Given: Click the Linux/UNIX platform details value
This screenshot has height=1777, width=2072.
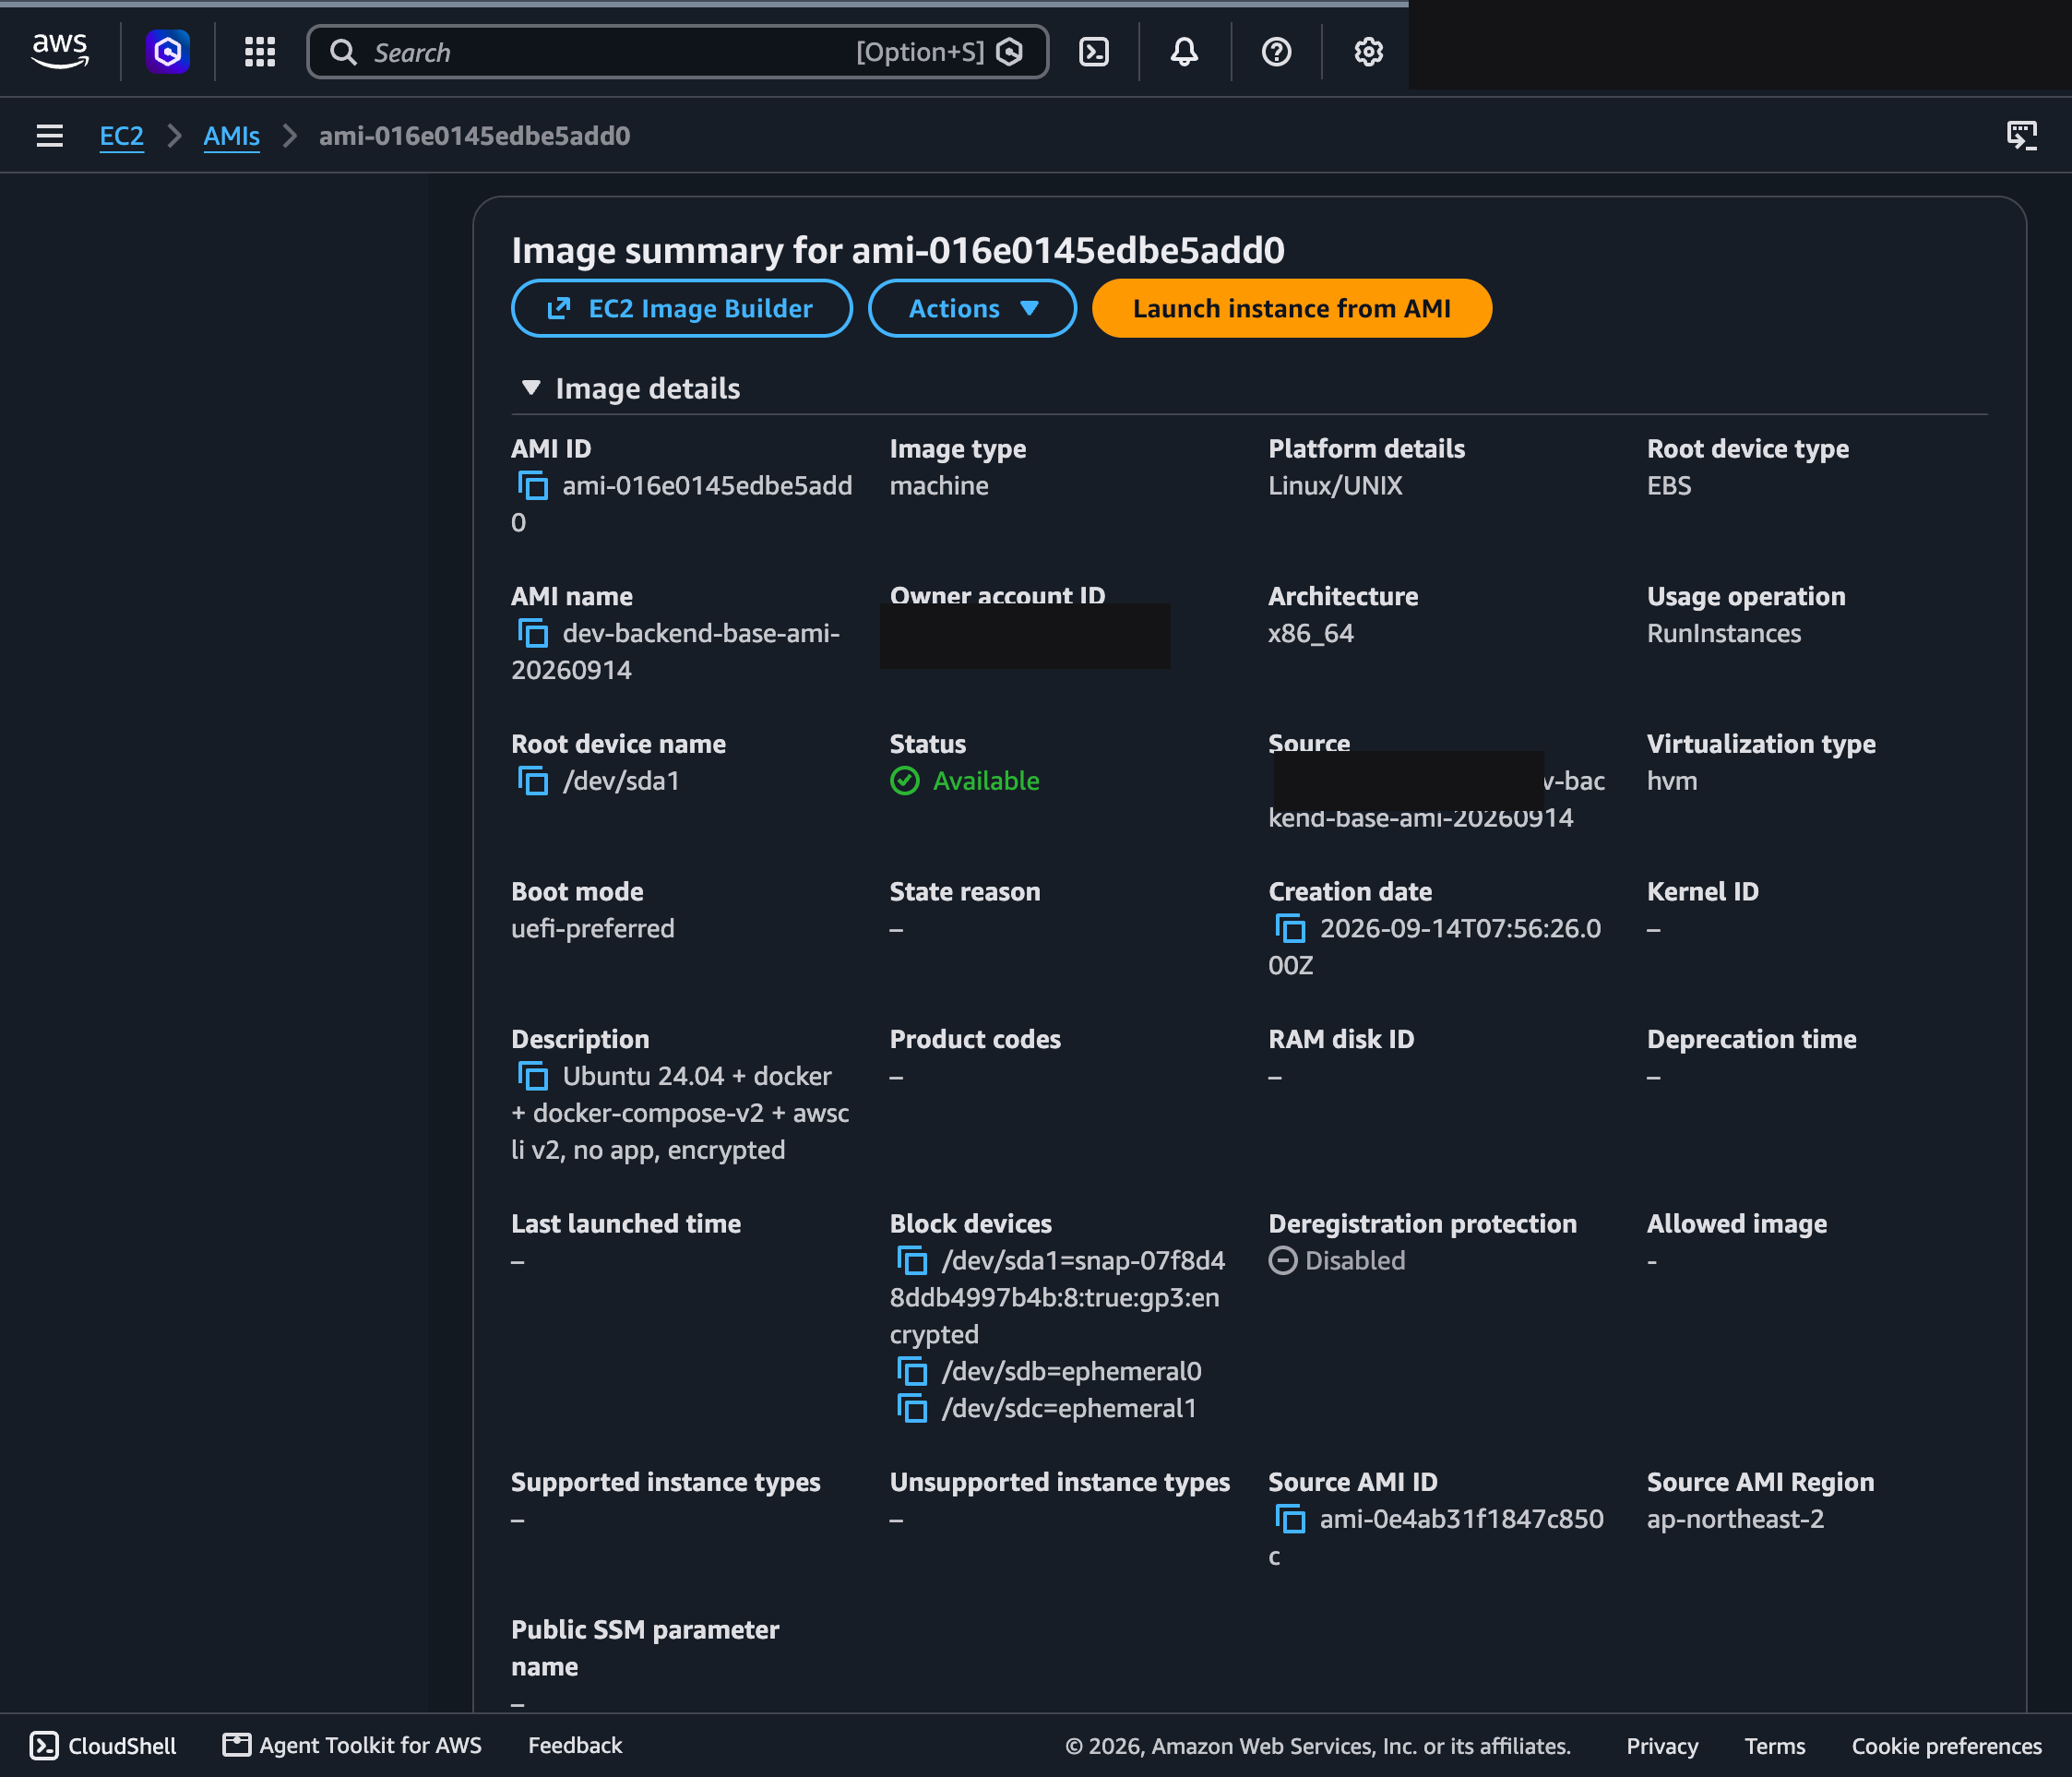Looking at the screenshot, I should coord(1335,486).
